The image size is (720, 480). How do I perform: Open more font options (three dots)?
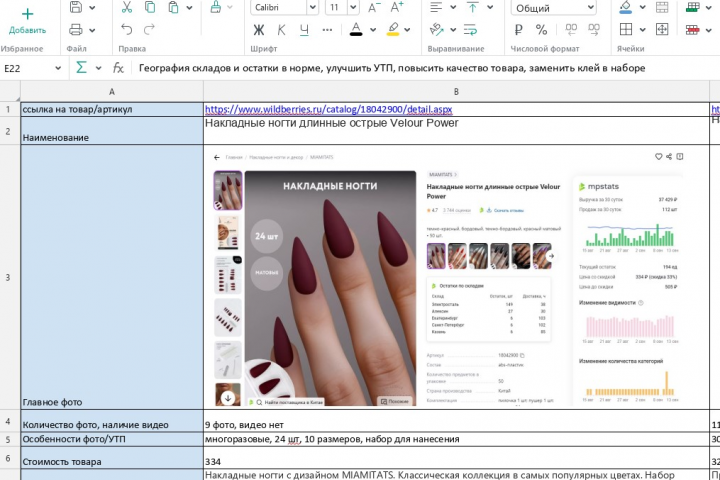[327, 30]
